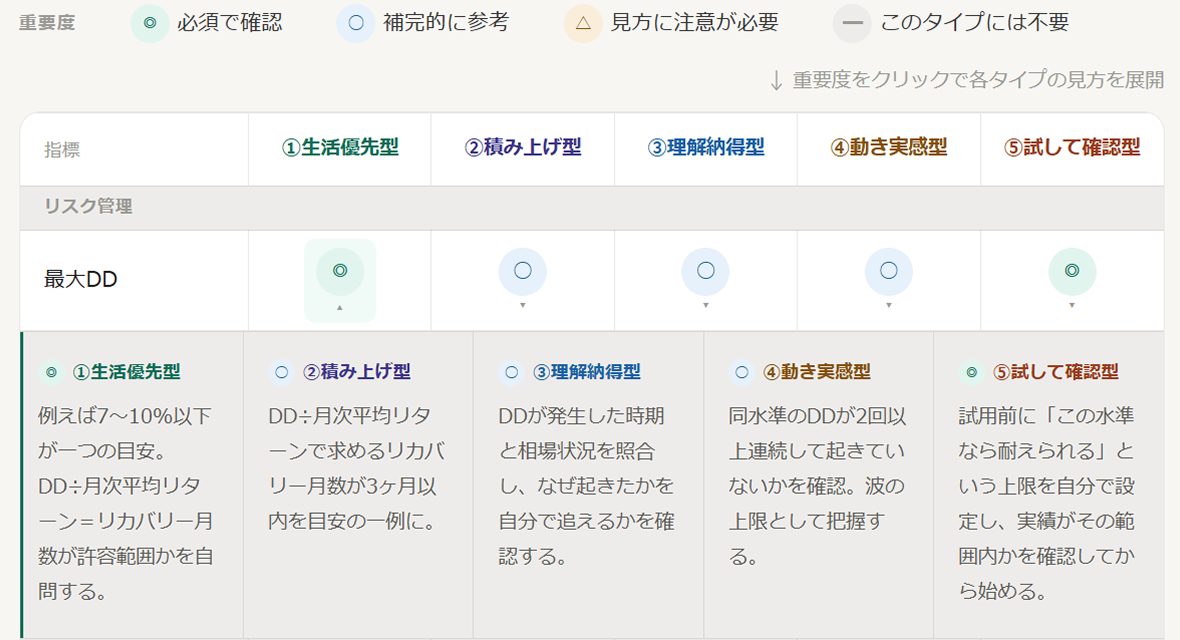This screenshot has height=640, width=1180.
Task: Click the ①生活優先型 detail panel heading
Action: pyautogui.click(x=126, y=372)
